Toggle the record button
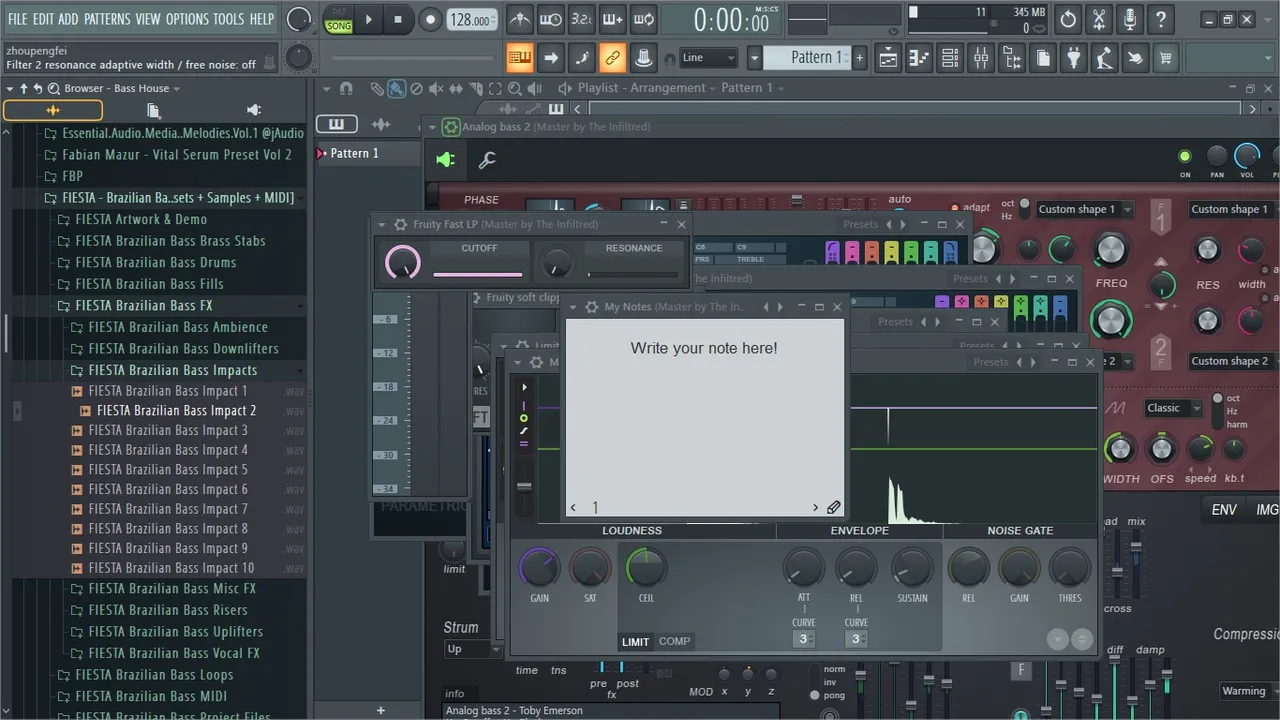Image resolution: width=1280 pixels, height=720 pixels. (x=430, y=19)
